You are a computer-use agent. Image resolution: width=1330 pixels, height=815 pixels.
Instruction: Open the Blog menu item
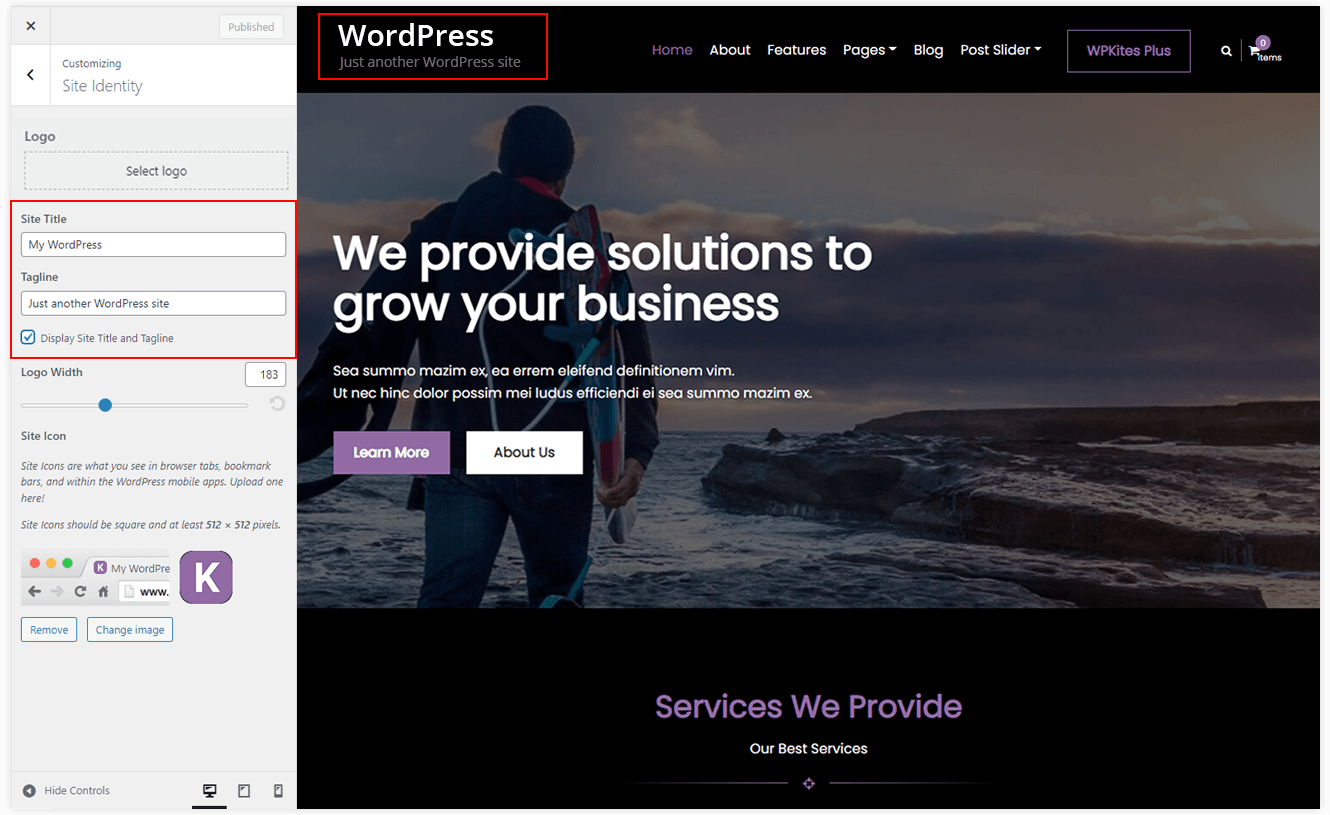928,50
